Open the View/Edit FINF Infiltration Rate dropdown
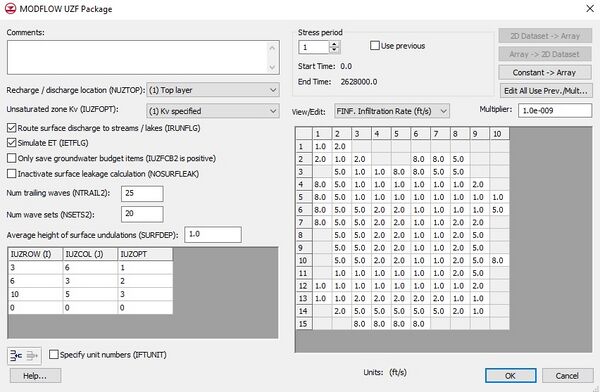 [x=392, y=111]
